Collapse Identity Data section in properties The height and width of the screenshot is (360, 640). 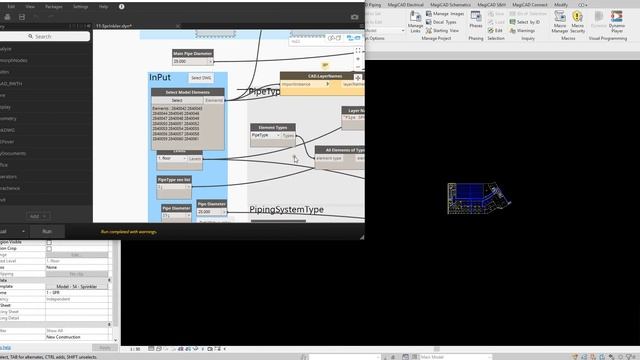[109, 280]
